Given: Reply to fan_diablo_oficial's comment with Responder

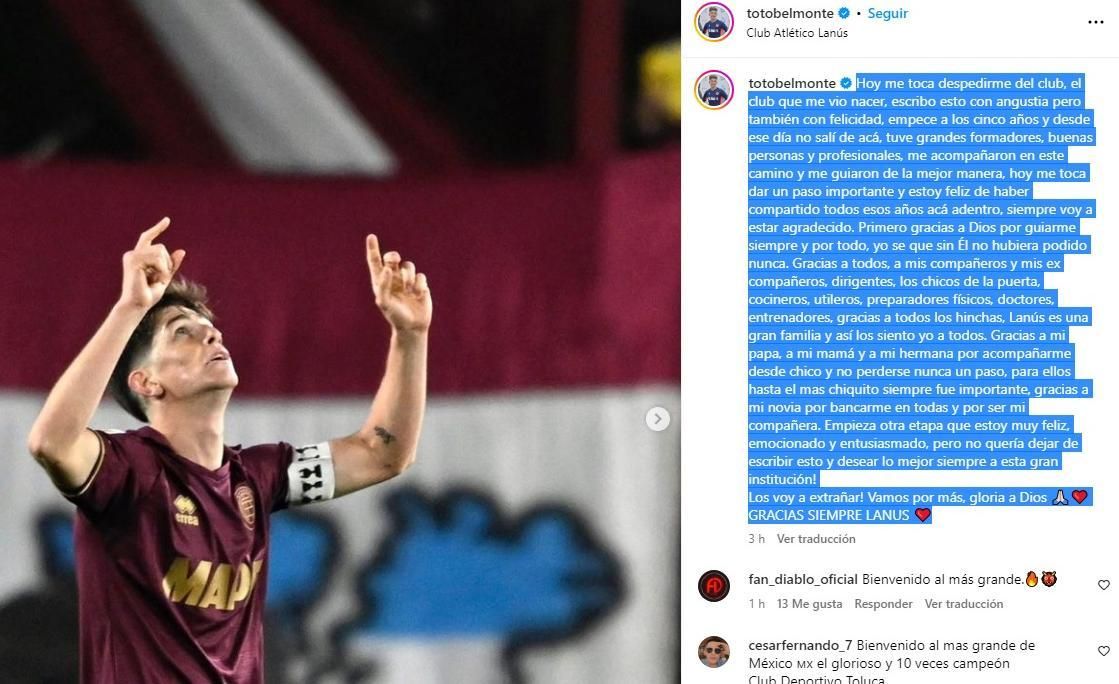Looking at the screenshot, I should click(x=883, y=603).
